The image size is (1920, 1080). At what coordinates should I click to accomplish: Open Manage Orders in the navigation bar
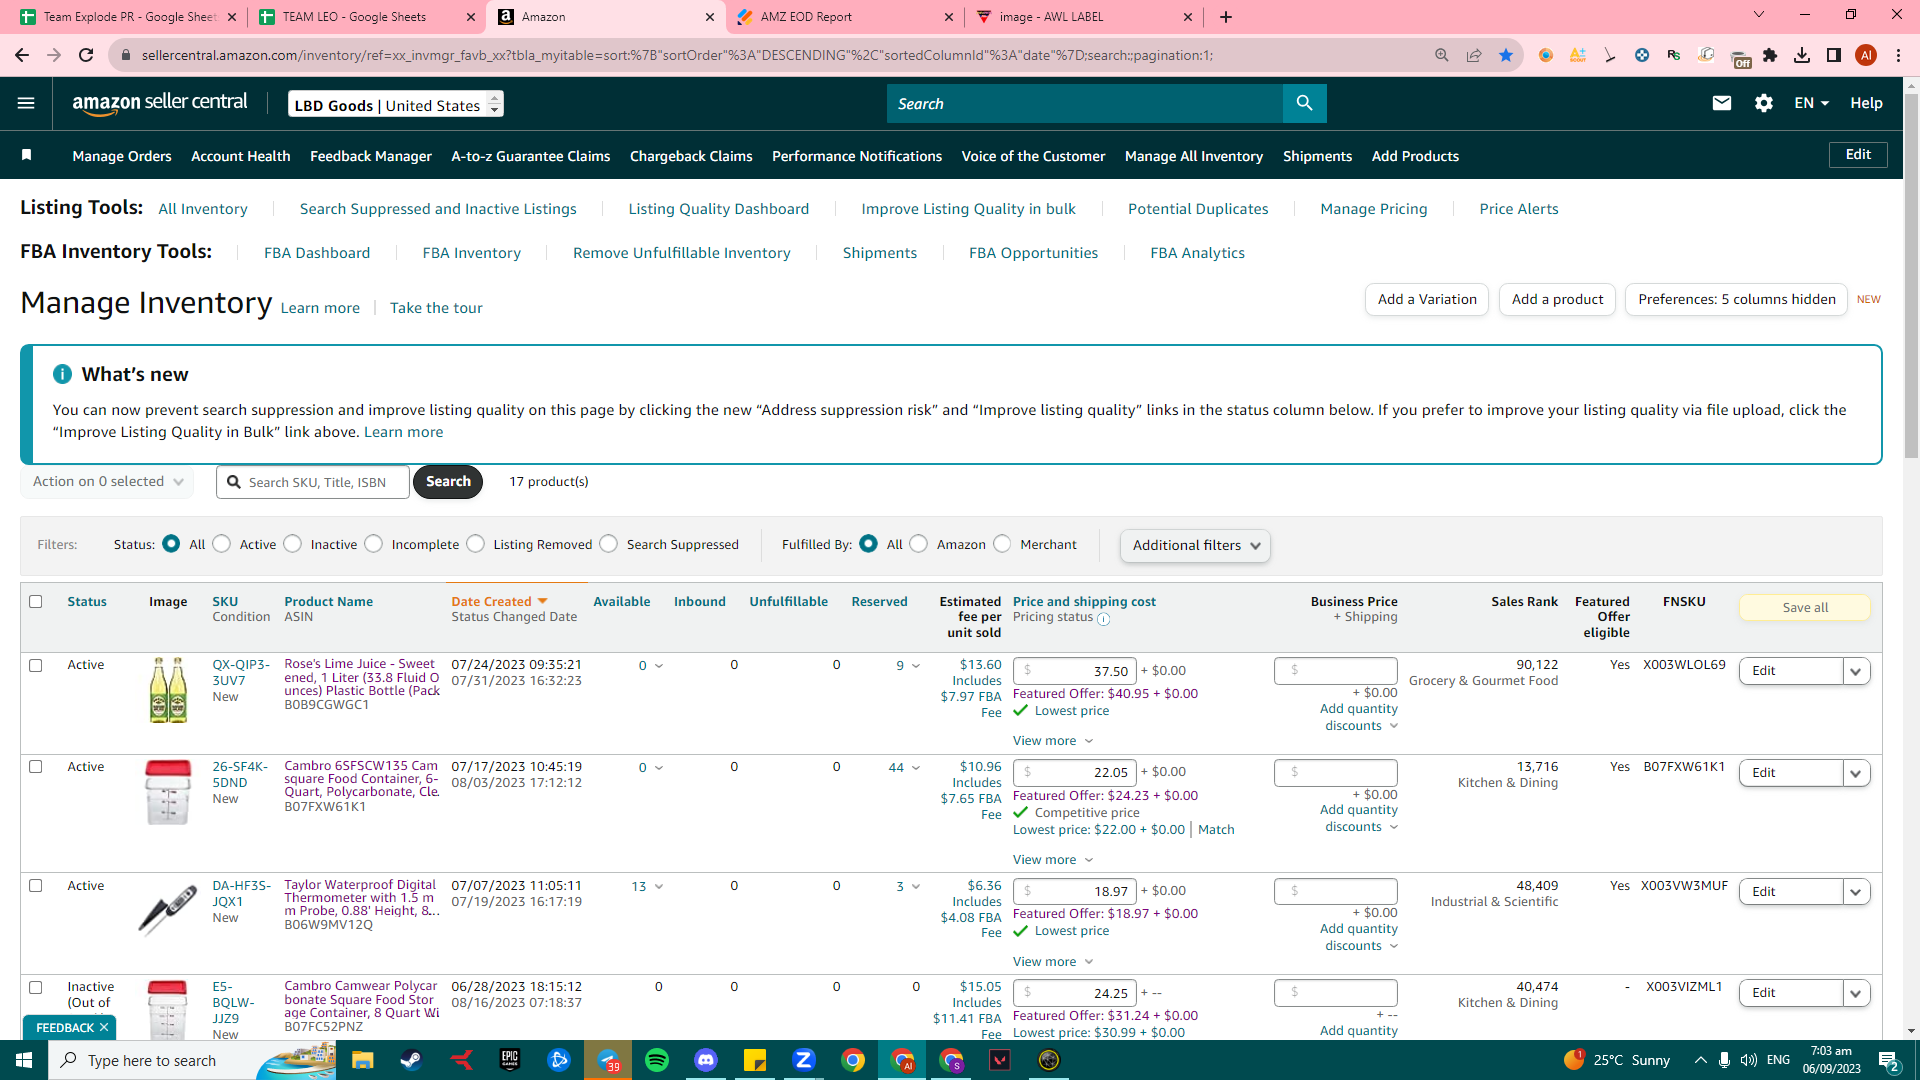pyautogui.click(x=122, y=156)
